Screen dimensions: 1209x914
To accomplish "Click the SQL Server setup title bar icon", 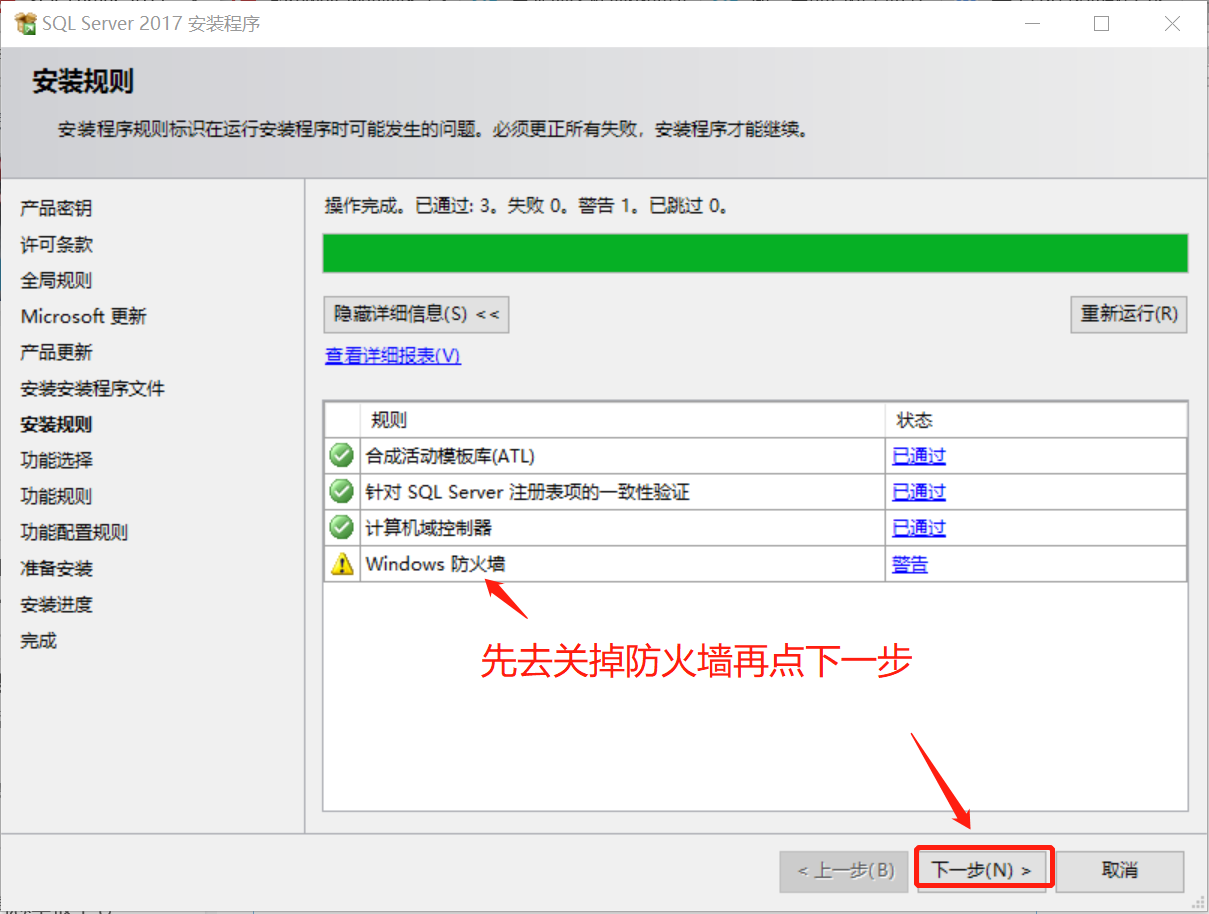I will (x=26, y=23).
